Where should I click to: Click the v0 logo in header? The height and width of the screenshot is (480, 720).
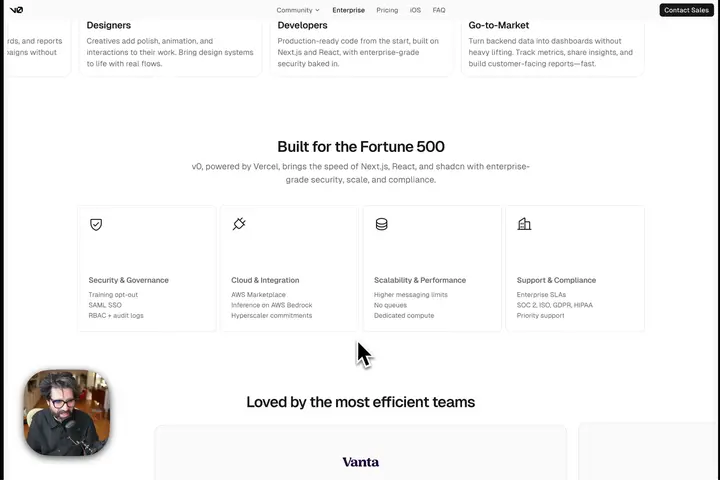pyautogui.click(x=16, y=10)
